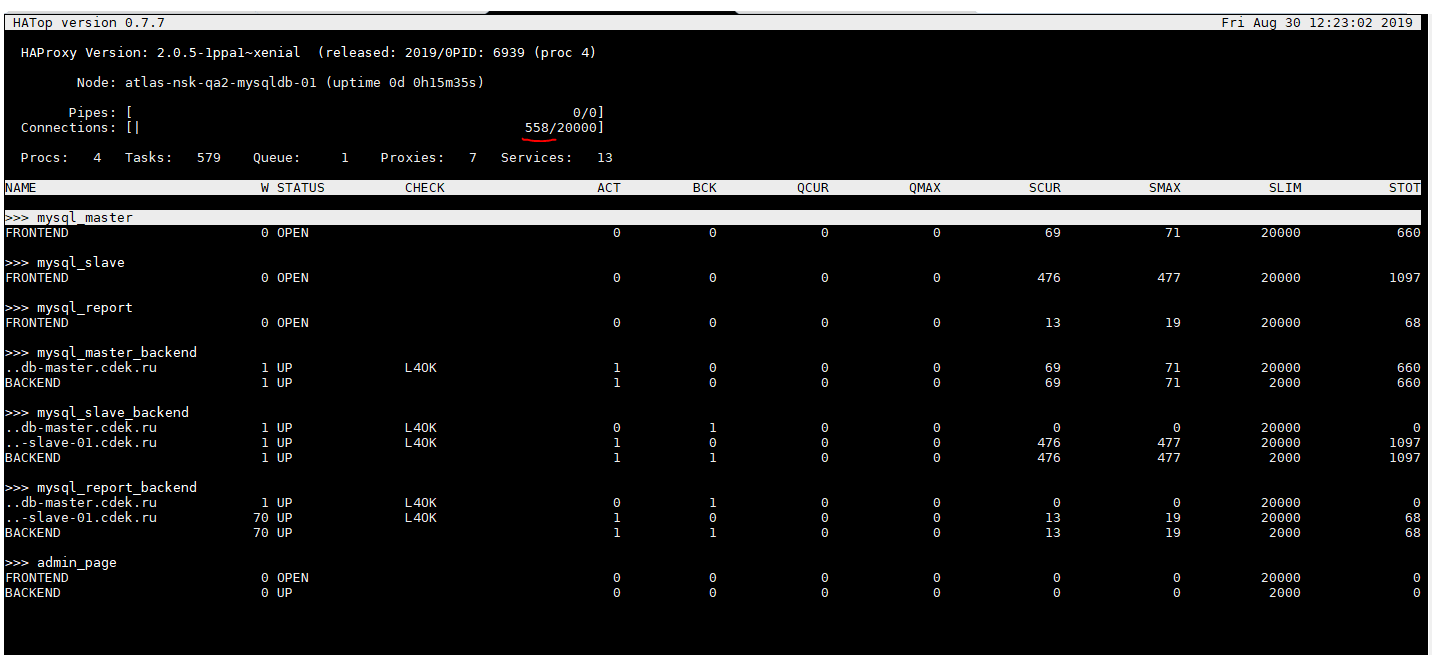Click the QMAX column header
Viewport: 1445px width, 664px height.
(x=923, y=187)
